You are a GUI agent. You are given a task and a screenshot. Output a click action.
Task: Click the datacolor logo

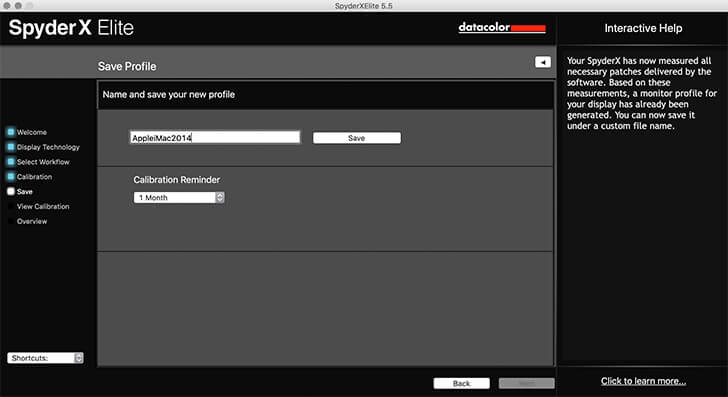click(x=502, y=27)
